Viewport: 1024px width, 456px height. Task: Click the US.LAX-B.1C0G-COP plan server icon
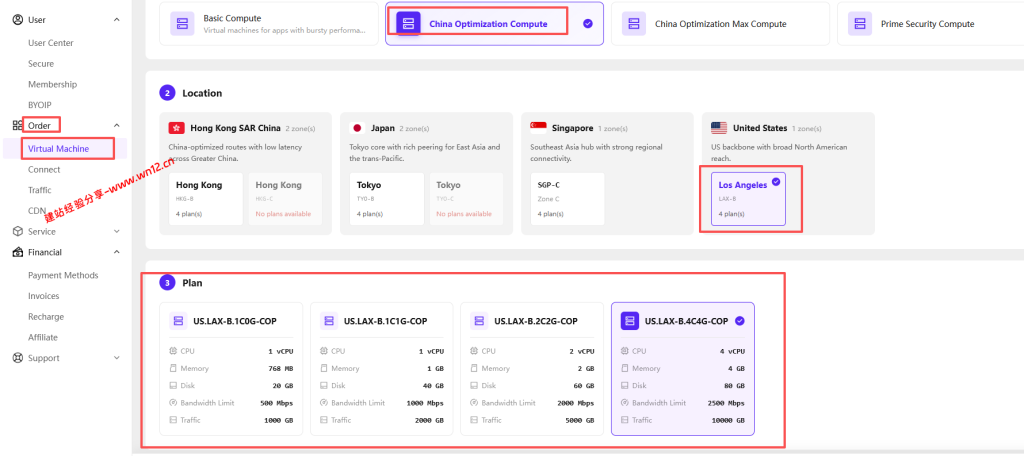[x=178, y=321]
